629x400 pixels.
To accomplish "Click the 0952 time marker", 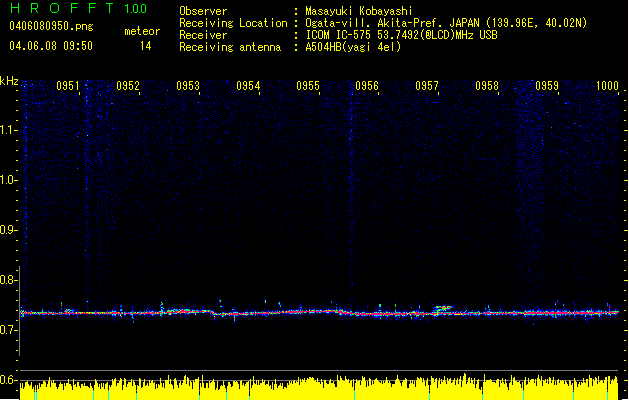I will coord(128,86).
